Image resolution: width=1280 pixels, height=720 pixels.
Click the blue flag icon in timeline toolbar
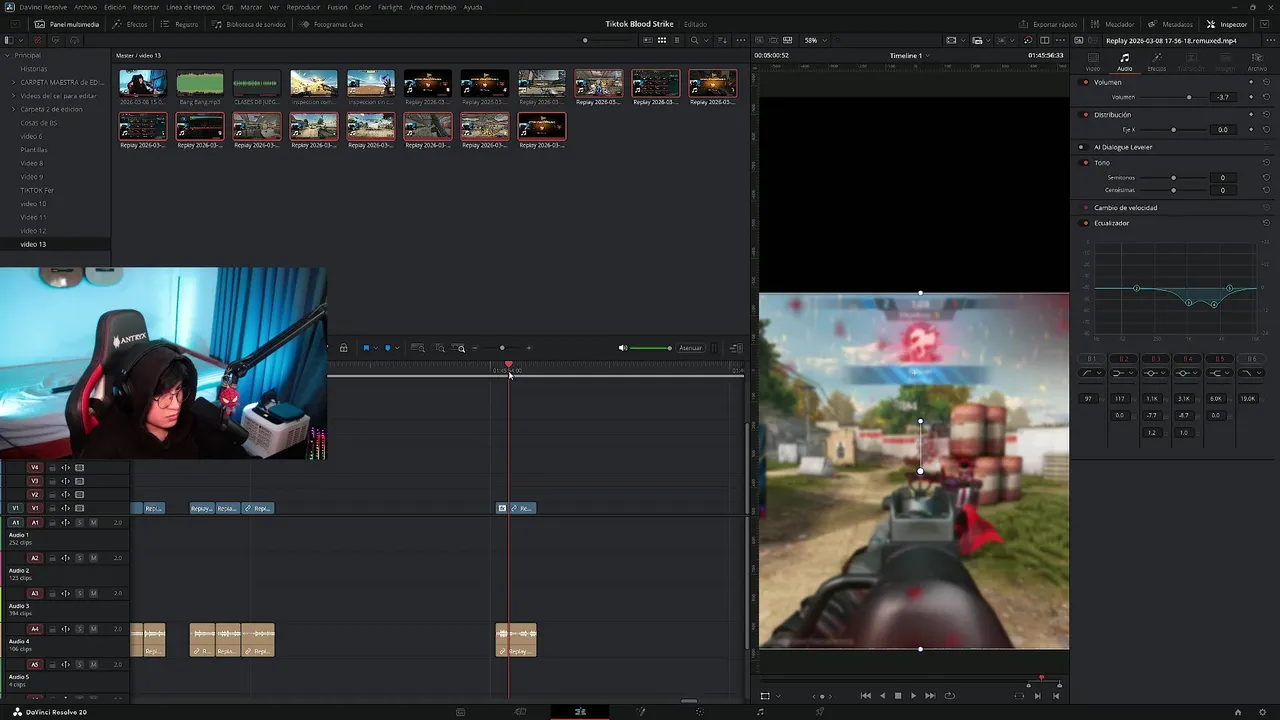coord(366,348)
